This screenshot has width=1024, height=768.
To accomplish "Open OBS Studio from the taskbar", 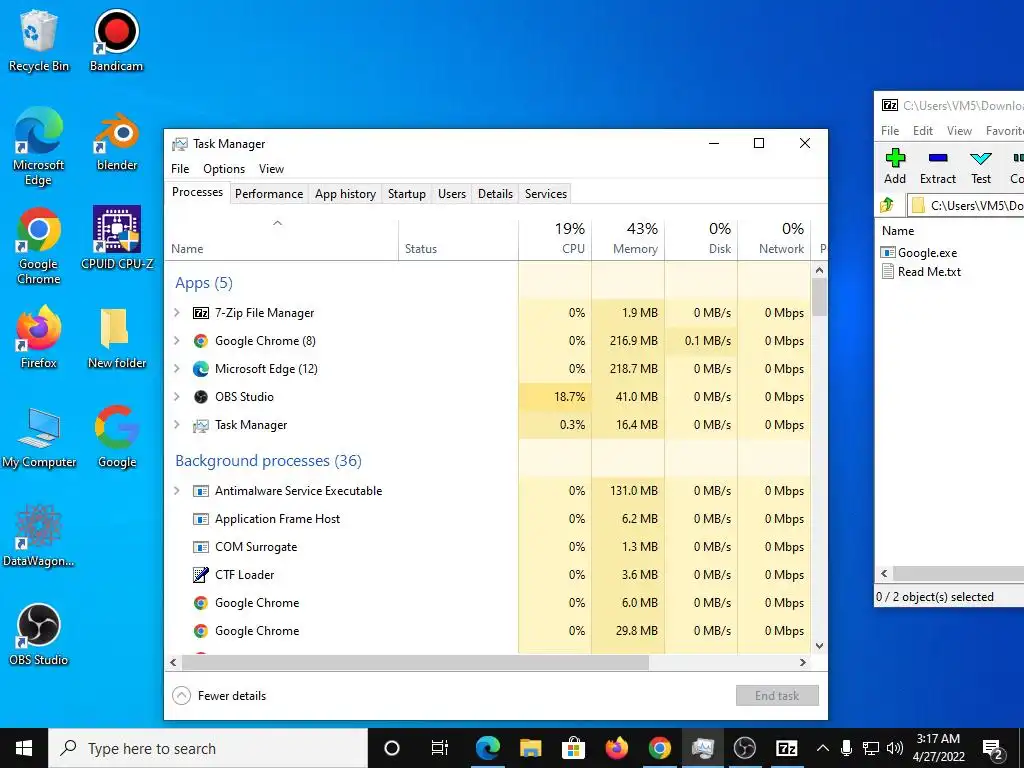I will 744,748.
